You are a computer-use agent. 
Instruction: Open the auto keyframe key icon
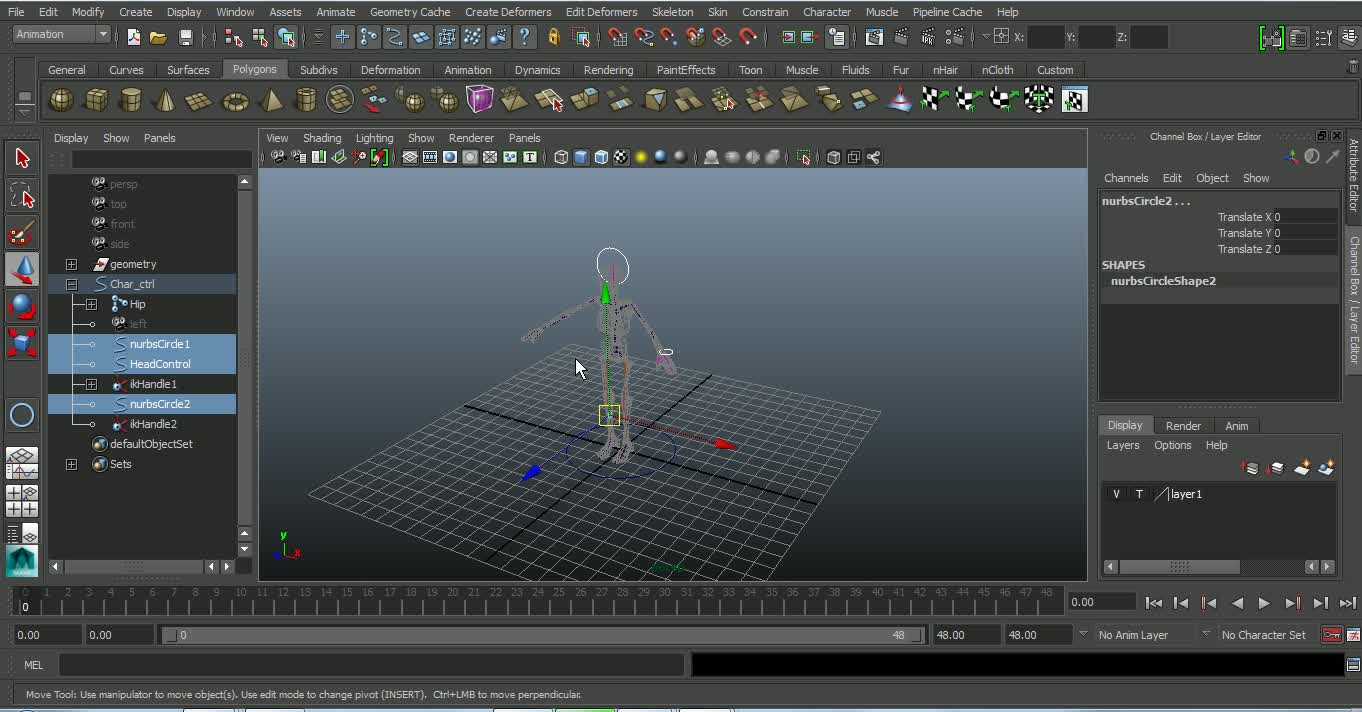click(x=1331, y=635)
